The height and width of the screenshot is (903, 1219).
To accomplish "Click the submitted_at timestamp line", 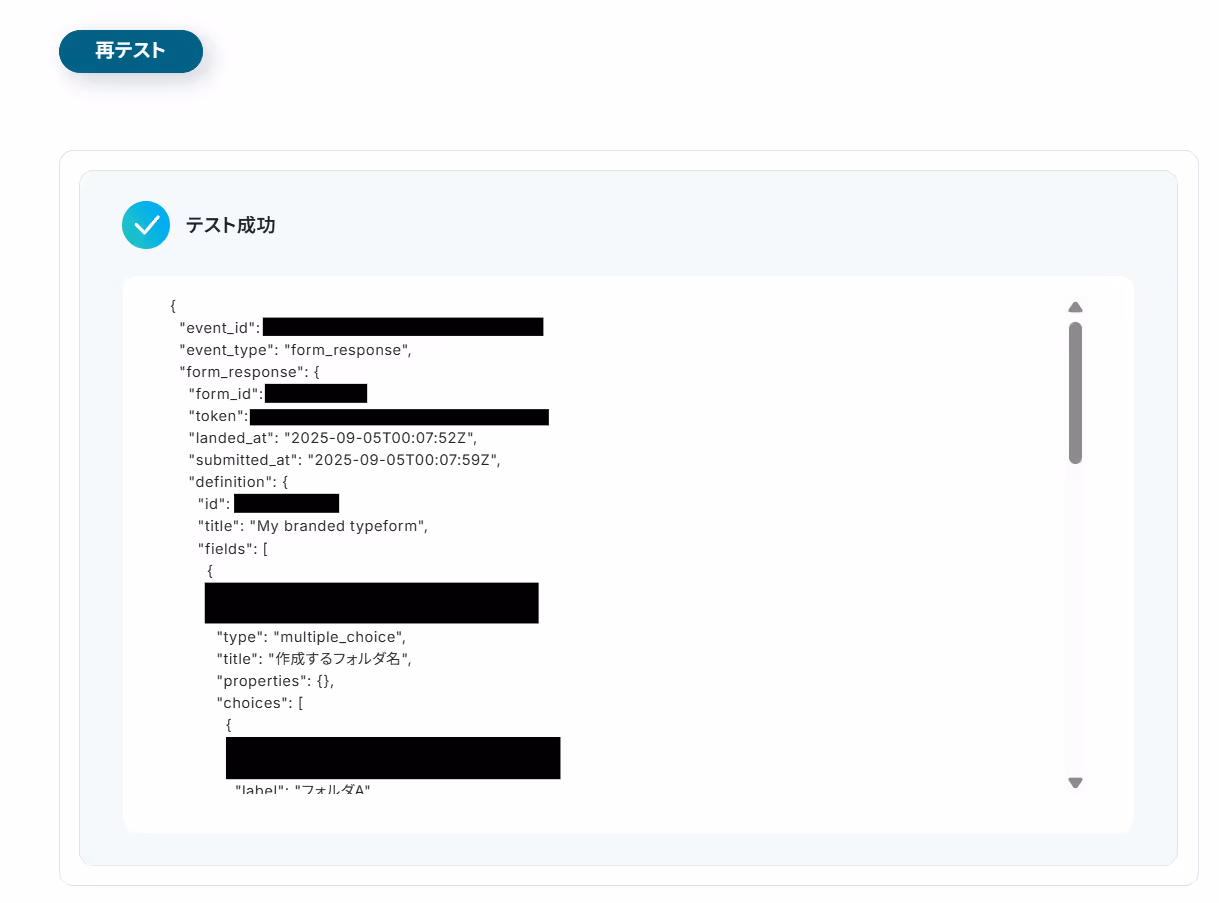I will pos(344,460).
